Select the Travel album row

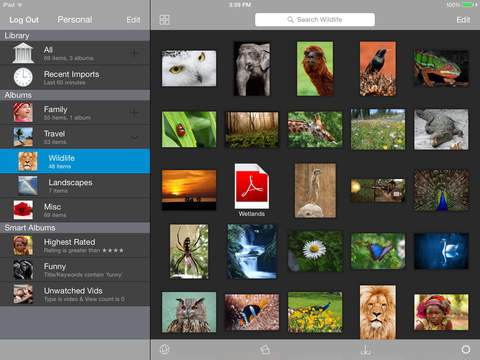click(x=75, y=137)
